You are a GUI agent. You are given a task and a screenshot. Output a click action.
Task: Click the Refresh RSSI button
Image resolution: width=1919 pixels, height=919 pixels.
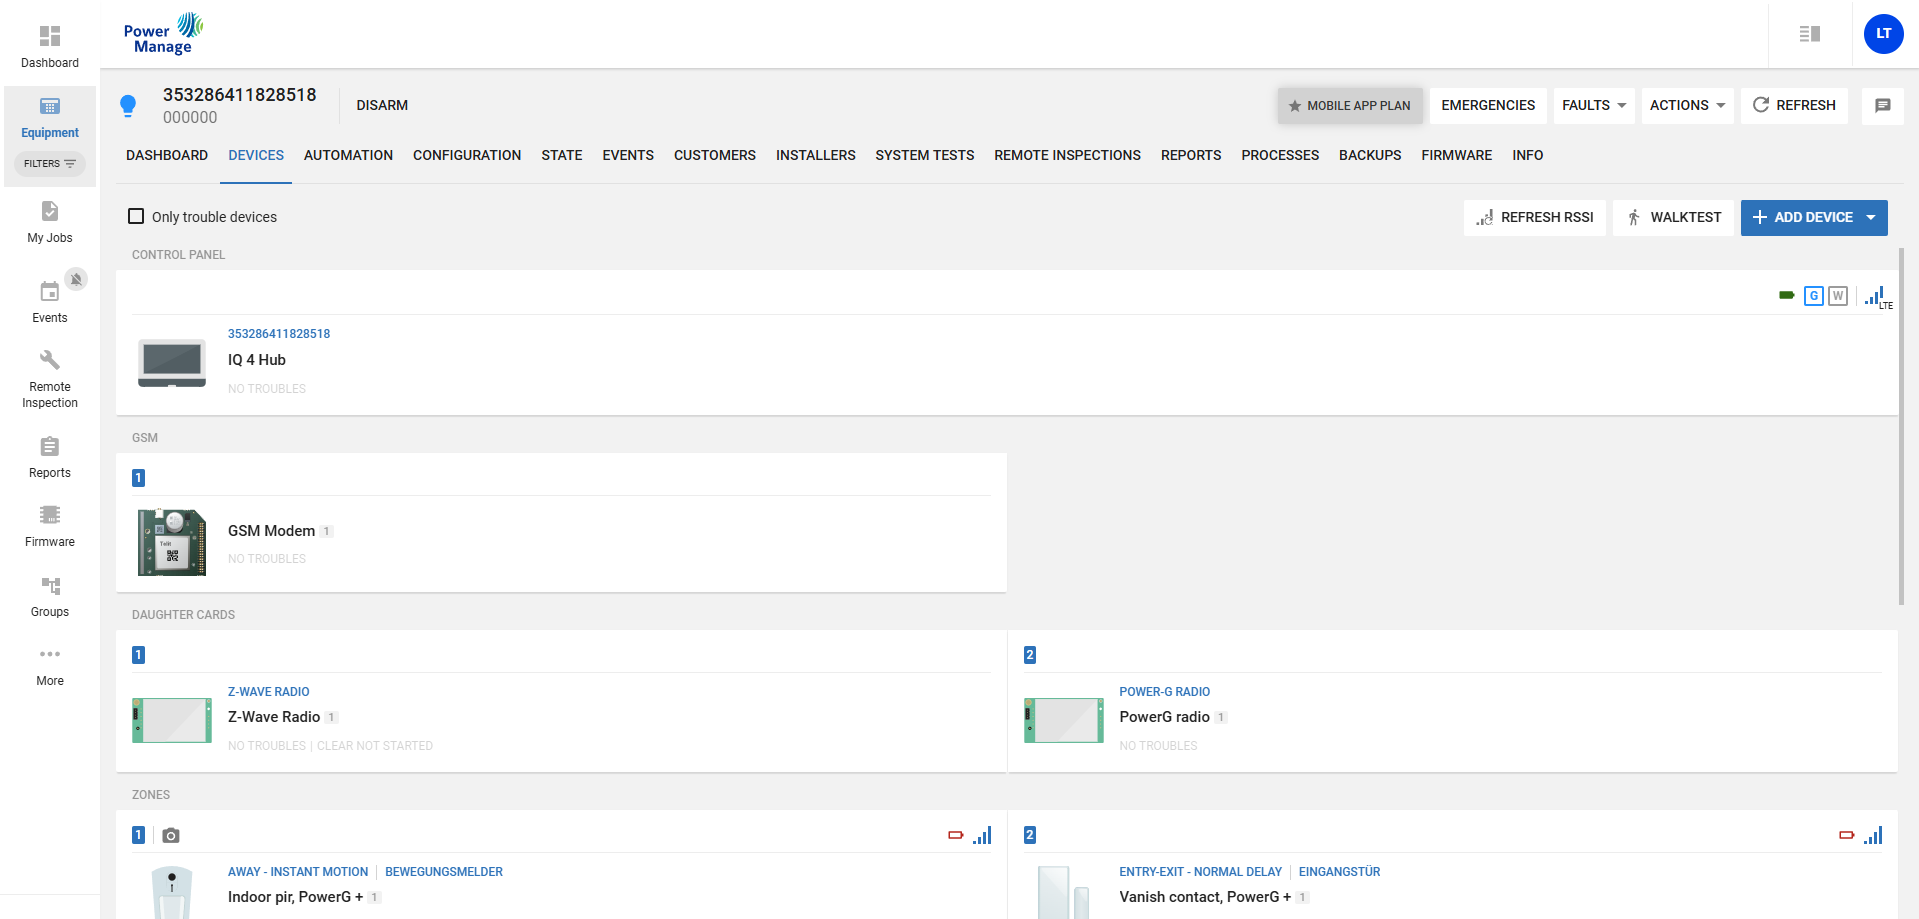coord(1534,218)
